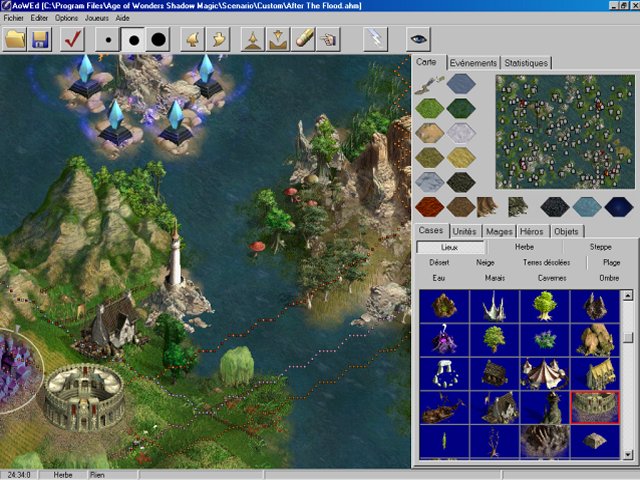Pick the dark green terrain hex
Viewport: 640px width, 480px height.
pos(461,109)
